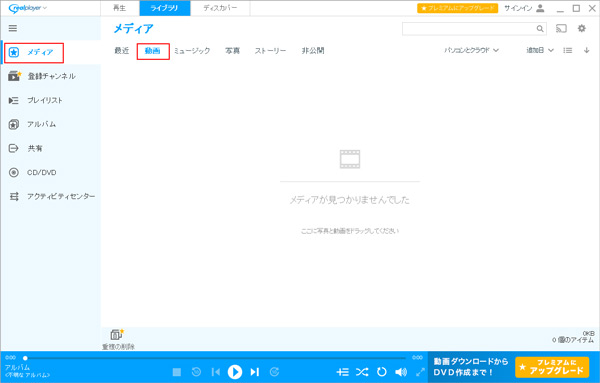Click the next track button
600x383 pixels.
[x=255, y=372]
